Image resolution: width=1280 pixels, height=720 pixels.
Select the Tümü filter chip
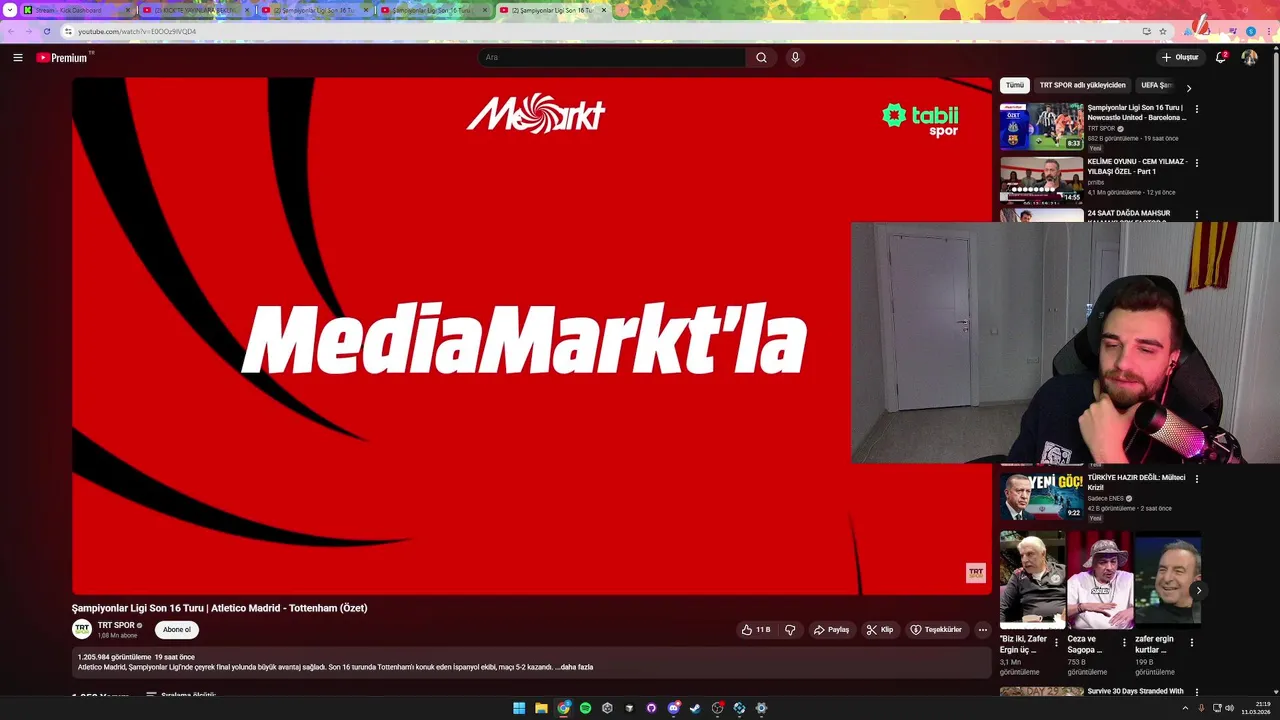click(x=1014, y=85)
